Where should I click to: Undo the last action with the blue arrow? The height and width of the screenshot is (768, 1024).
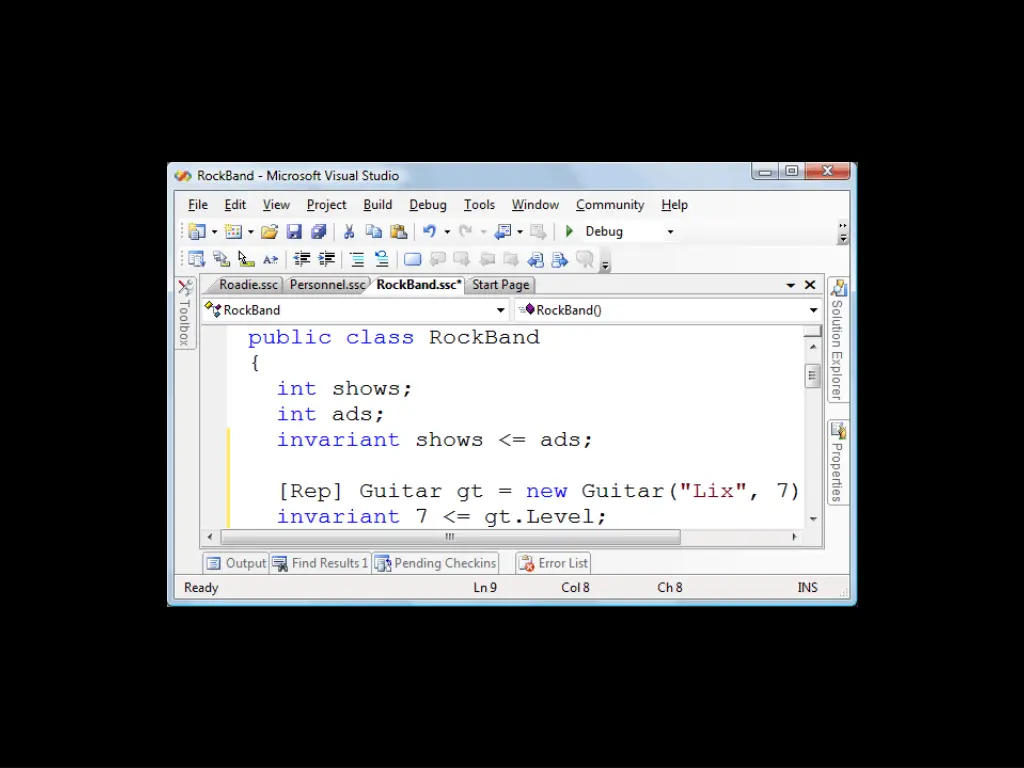429,231
